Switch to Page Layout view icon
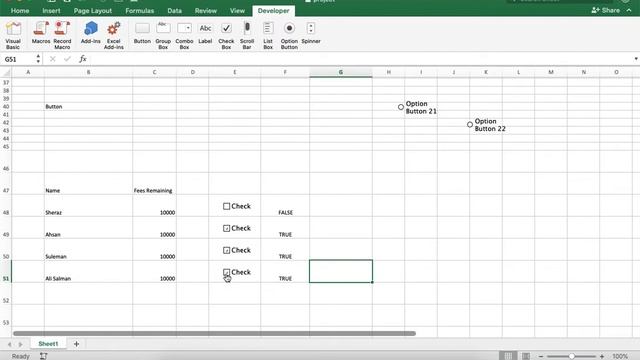This screenshot has height=360, width=640. [526, 356]
